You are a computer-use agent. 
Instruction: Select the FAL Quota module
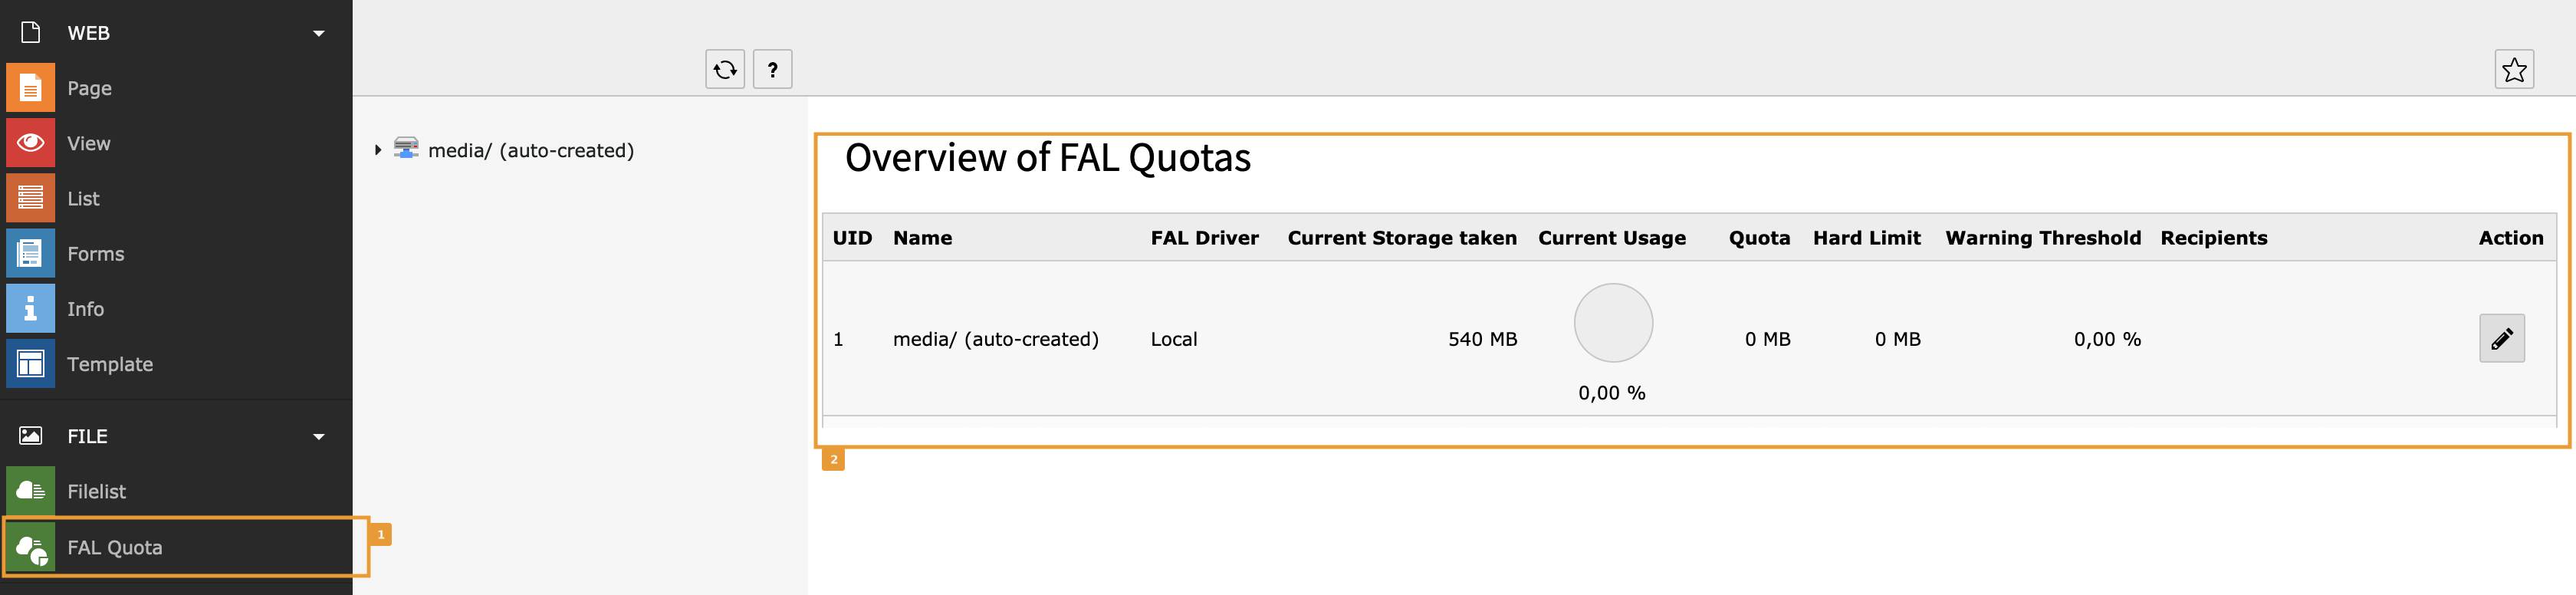tap(114, 547)
